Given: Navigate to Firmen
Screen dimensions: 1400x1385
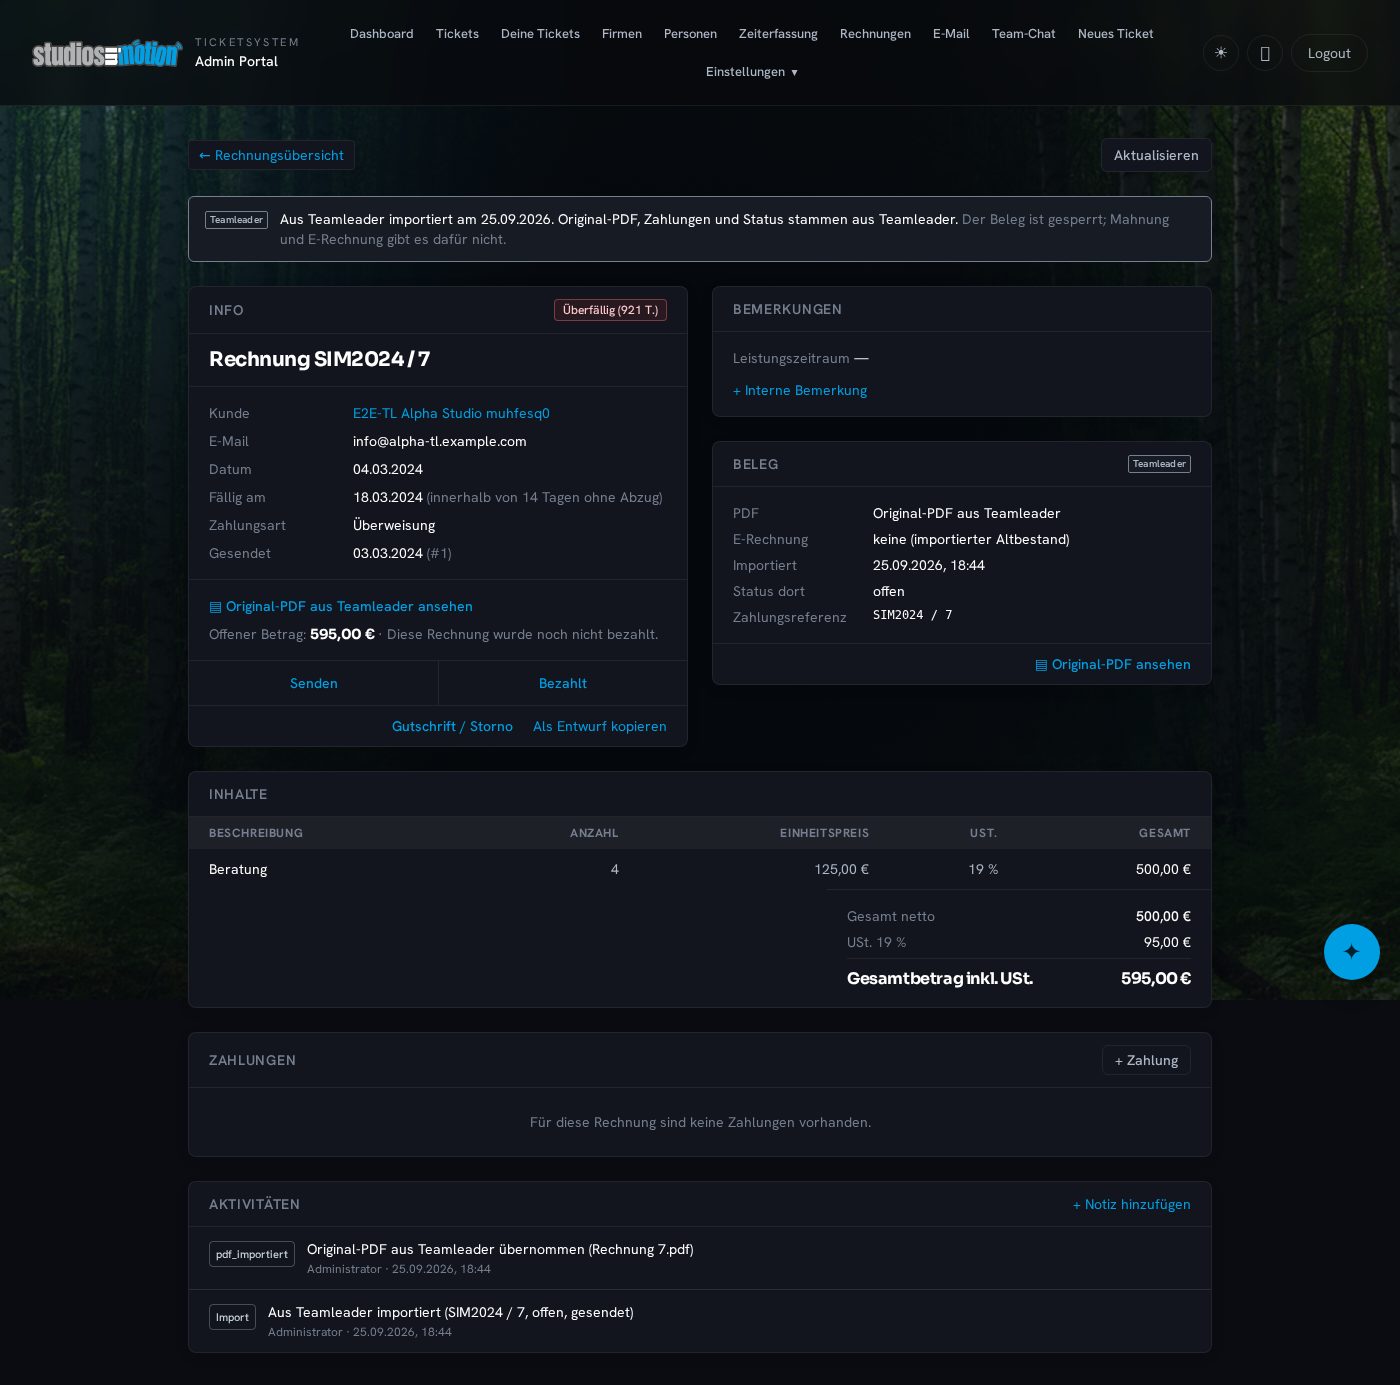Looking at the screenshot, I should click(622, 34).
